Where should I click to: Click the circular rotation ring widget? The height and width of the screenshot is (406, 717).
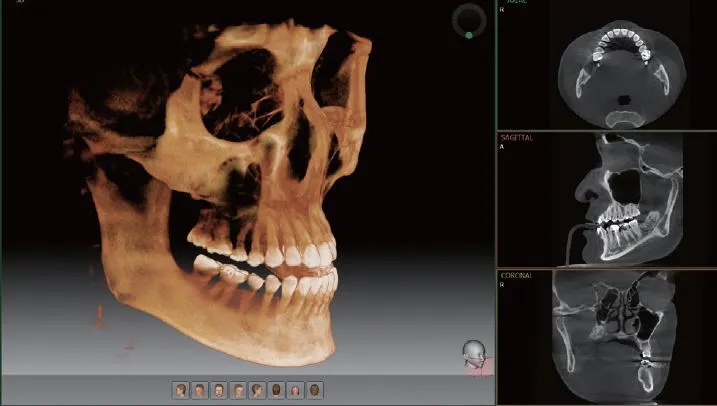(x=469, y=21)
